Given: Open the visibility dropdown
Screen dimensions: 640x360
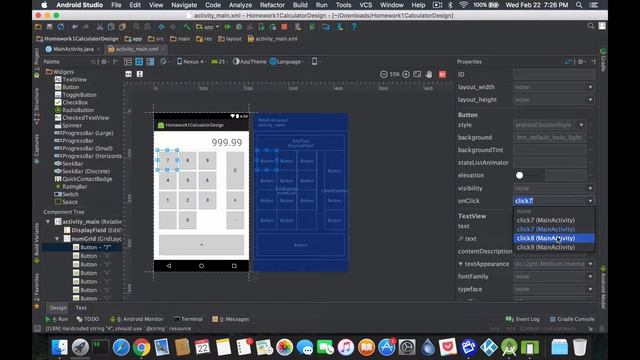Looking at the screenshot, I should tap(590, 188).
